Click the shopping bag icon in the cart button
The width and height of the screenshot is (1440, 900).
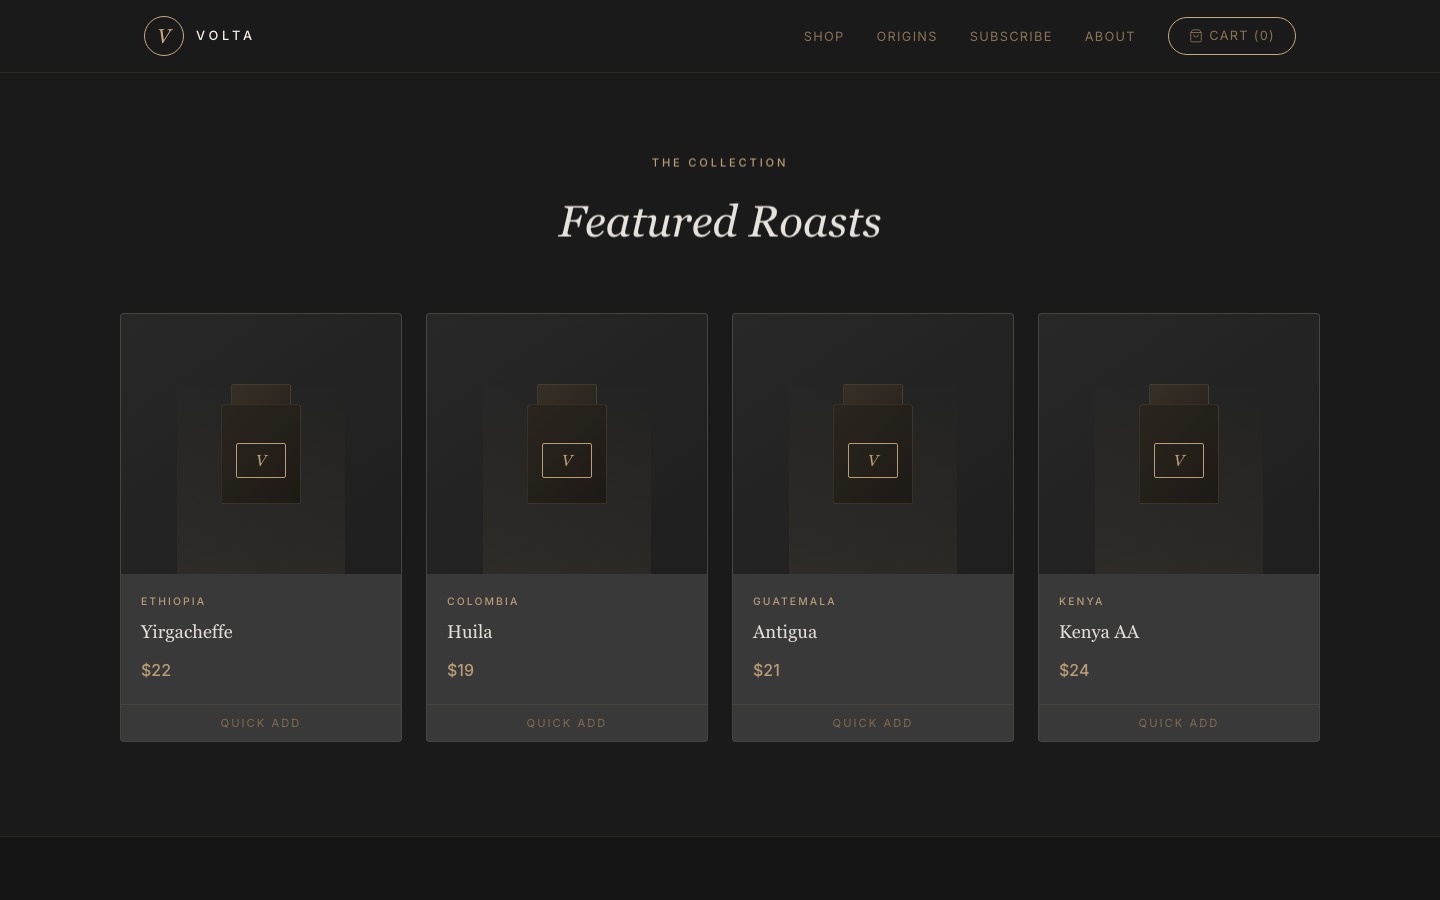(x=1196, y=36)
